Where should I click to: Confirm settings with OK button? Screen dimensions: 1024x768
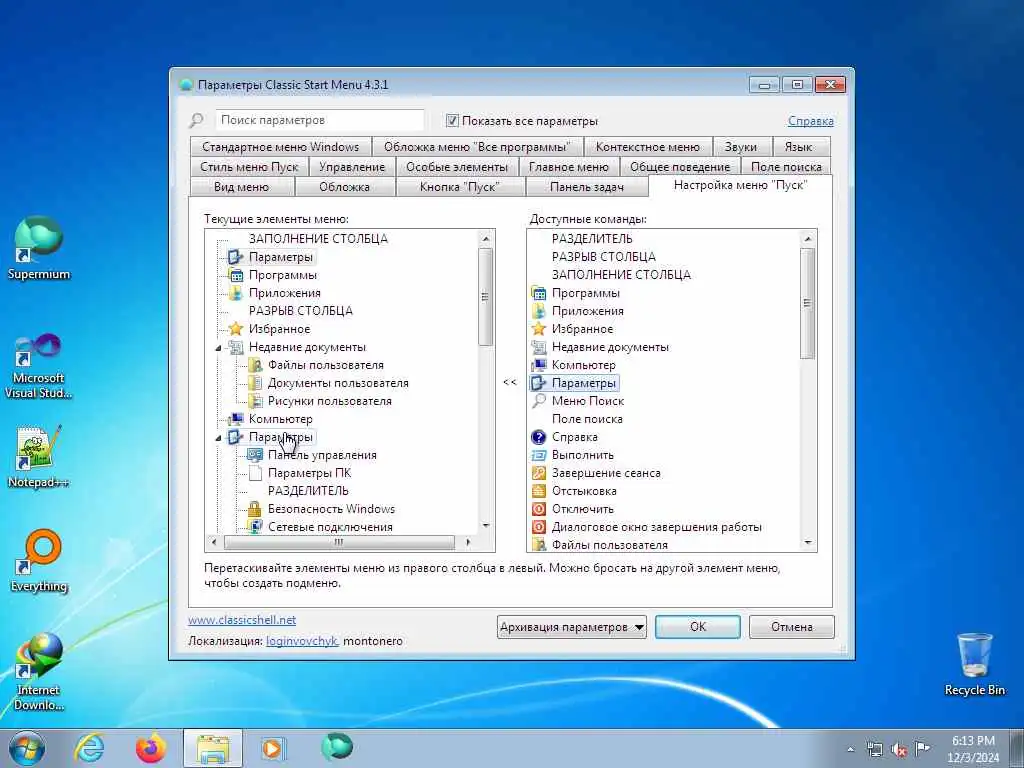click(x=697, y=627)
